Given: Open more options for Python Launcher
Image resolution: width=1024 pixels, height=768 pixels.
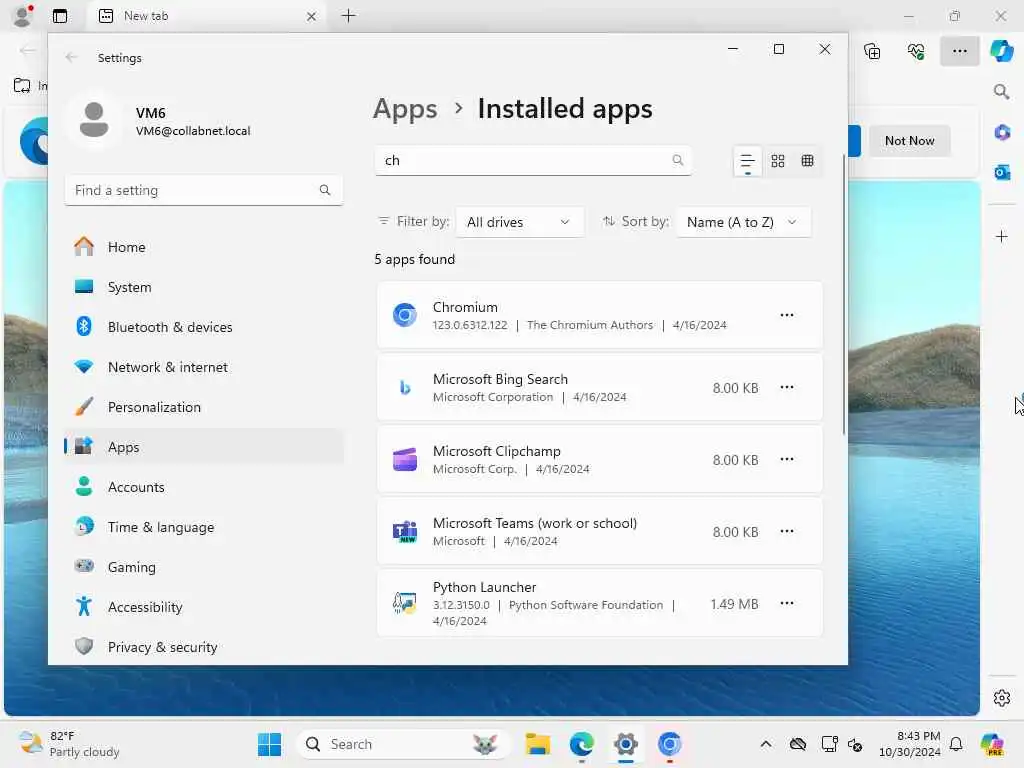Looking at the screenshot, I should 786,603.
